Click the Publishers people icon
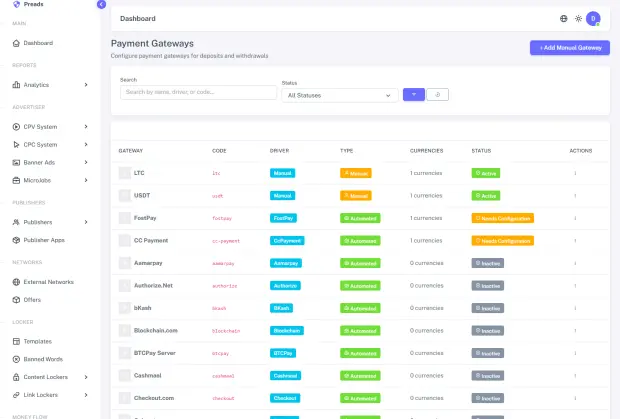The width and height of the screenshot is (620, 419). pos(16,222)
